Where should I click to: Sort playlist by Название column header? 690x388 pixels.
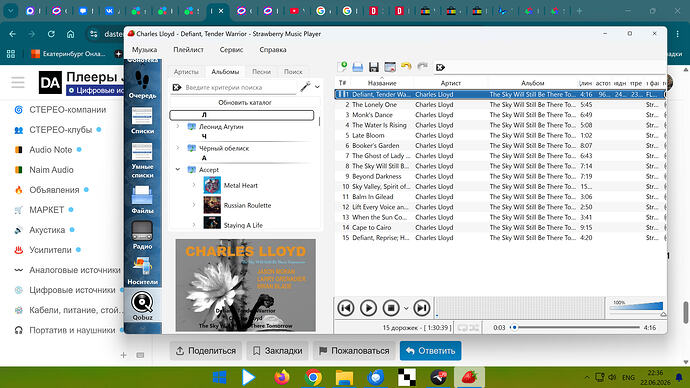click(382, 83)
